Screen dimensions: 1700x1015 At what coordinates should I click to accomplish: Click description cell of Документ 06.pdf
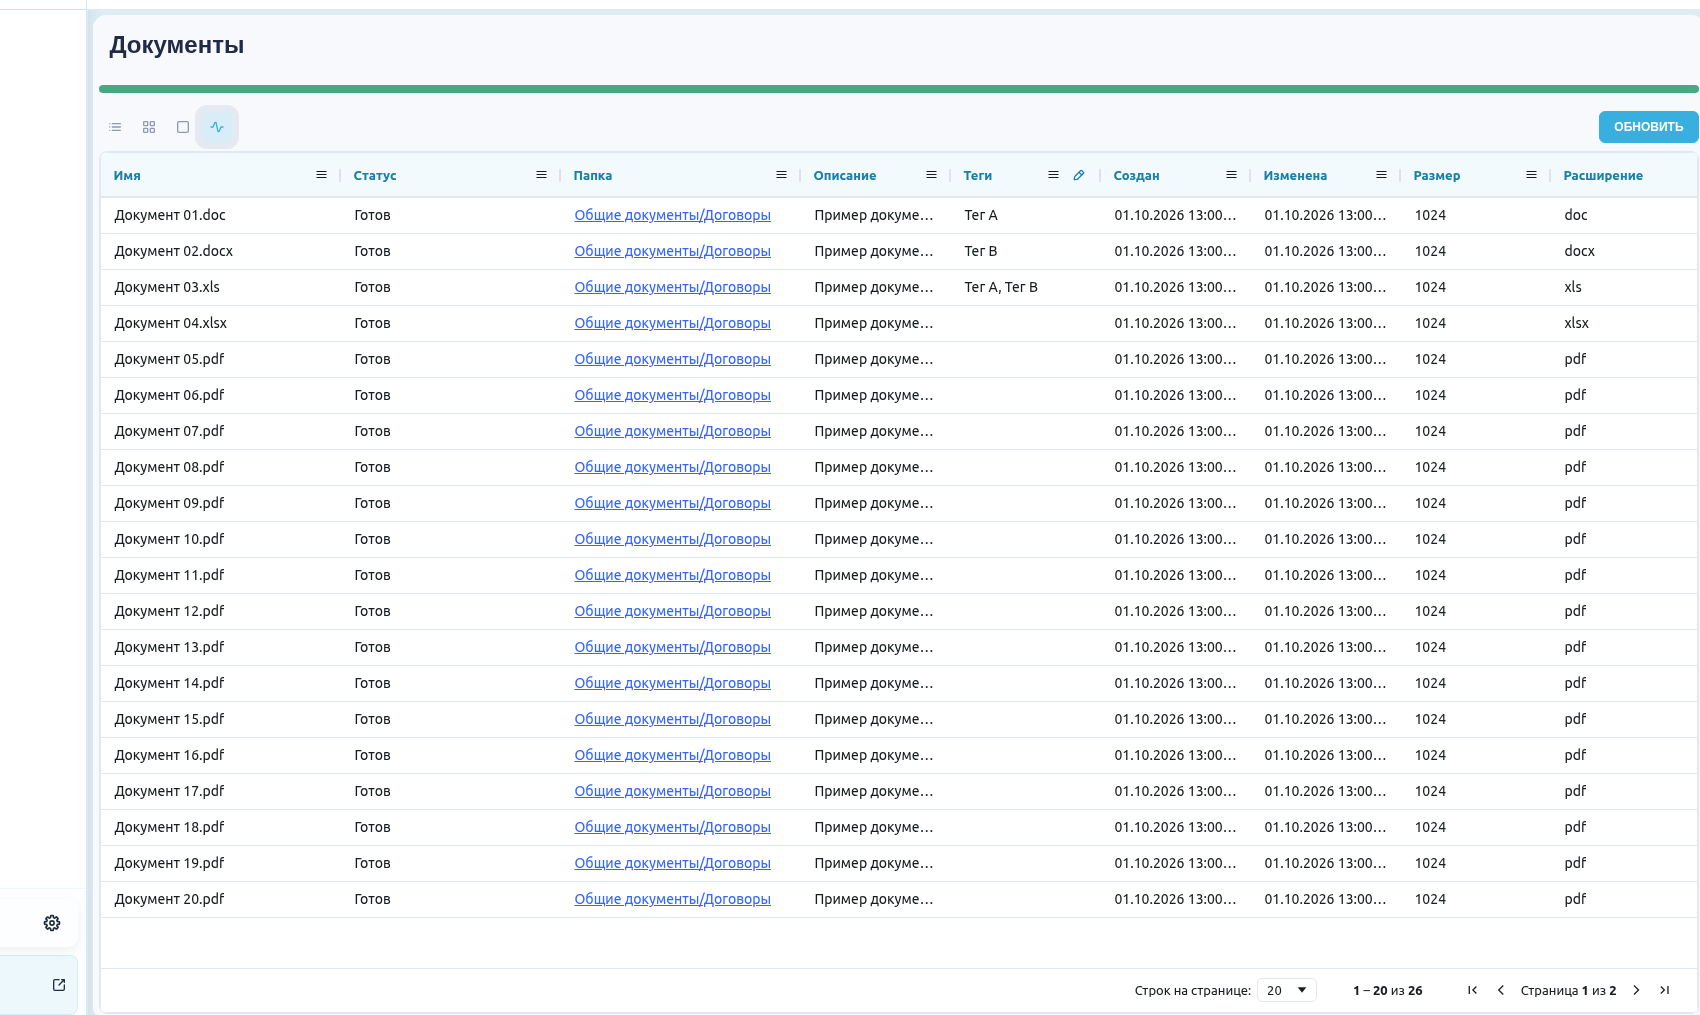coord(874,395)
